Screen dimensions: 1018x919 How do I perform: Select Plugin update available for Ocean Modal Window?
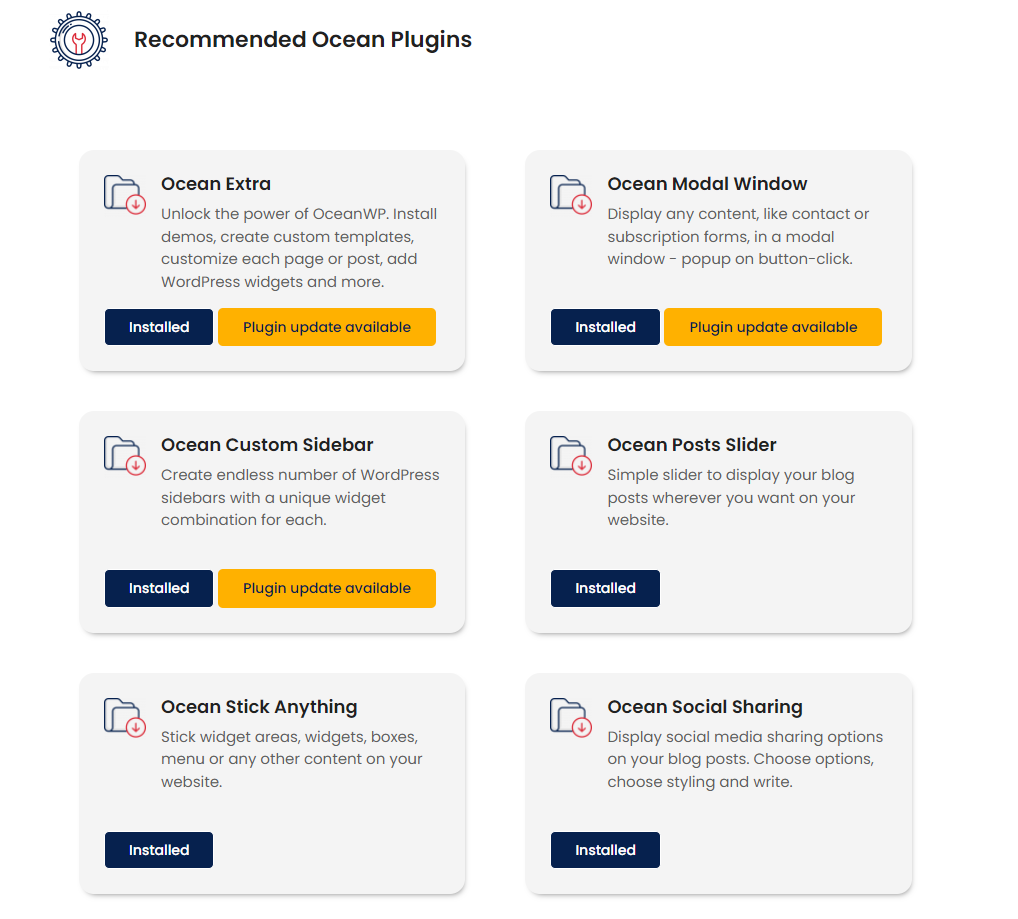click(x=773, y=327)
